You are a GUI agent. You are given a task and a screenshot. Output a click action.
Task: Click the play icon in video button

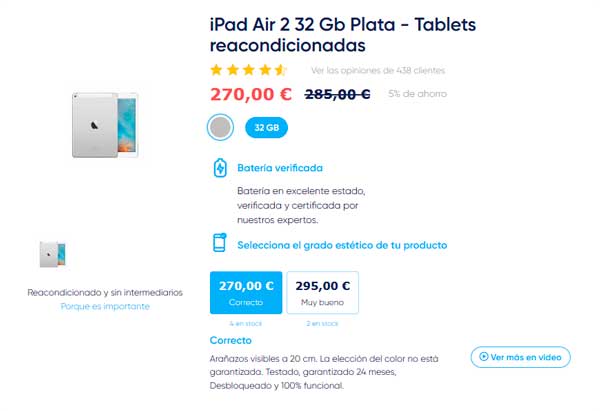click(484, 357)
